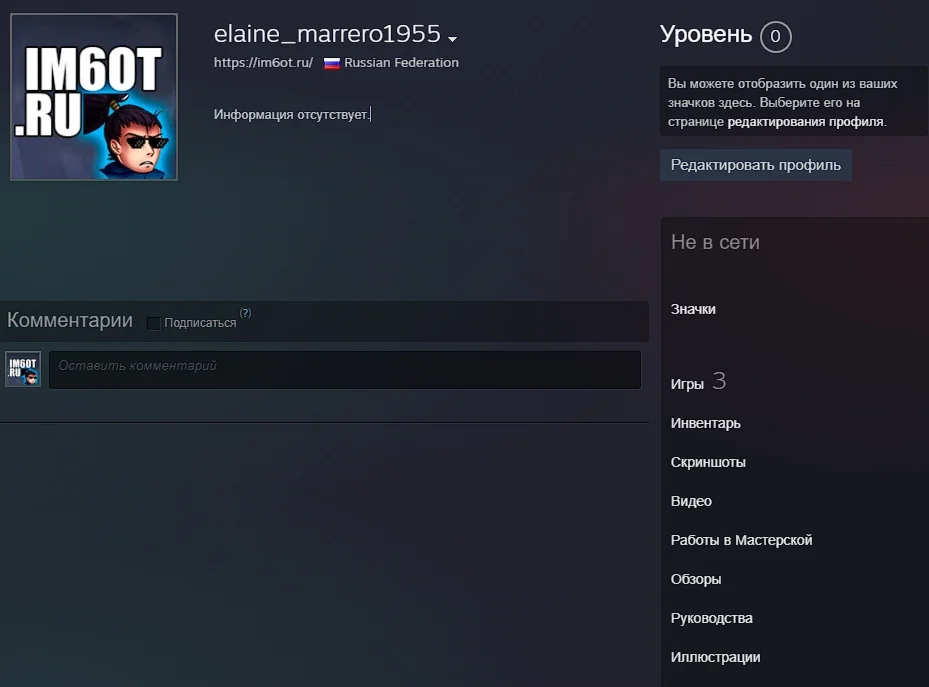Click the 'Оставить комментарий' comment field
The width and height of the screenshot is (929, 687).
click(345, 370)
